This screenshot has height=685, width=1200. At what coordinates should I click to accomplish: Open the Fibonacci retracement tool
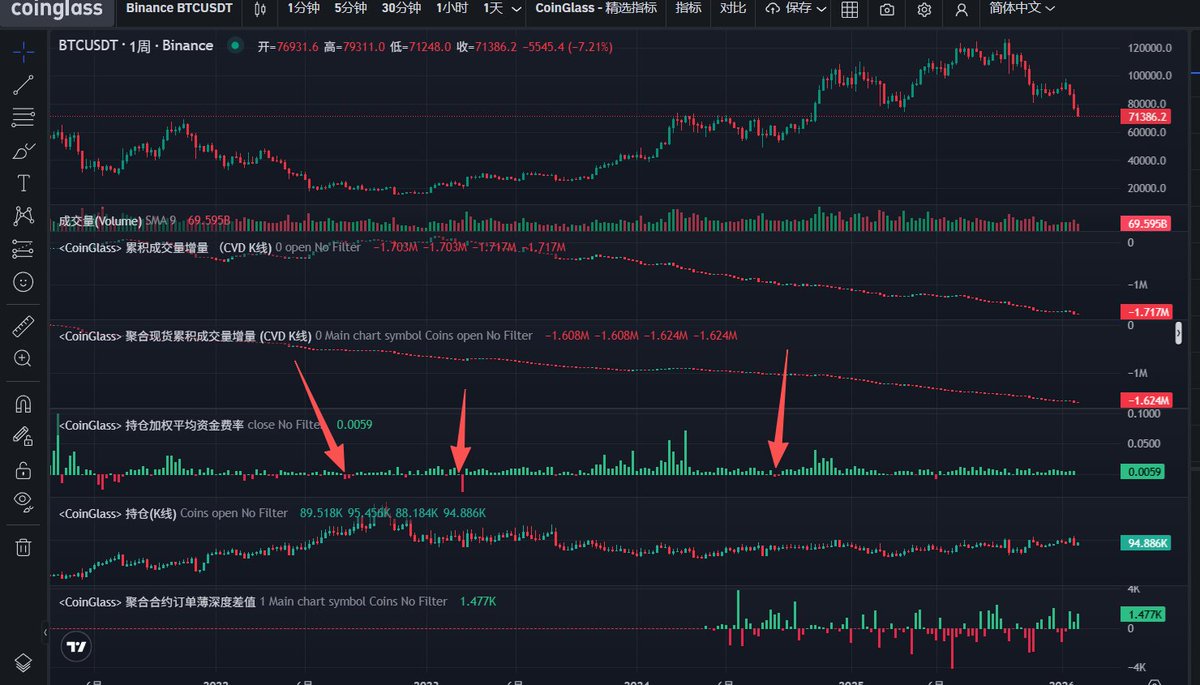(x=23, y=118)
